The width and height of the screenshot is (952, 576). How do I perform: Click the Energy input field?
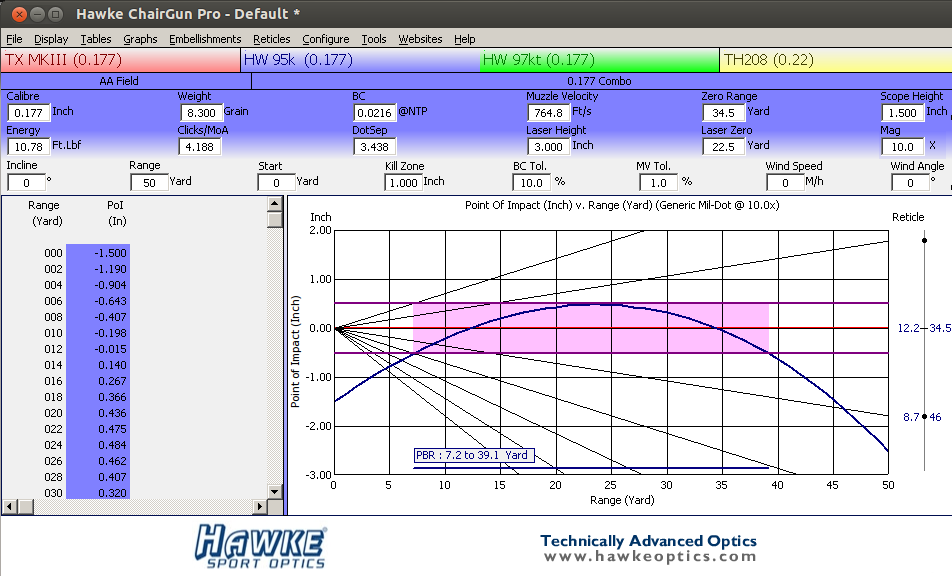coord(29,147)
